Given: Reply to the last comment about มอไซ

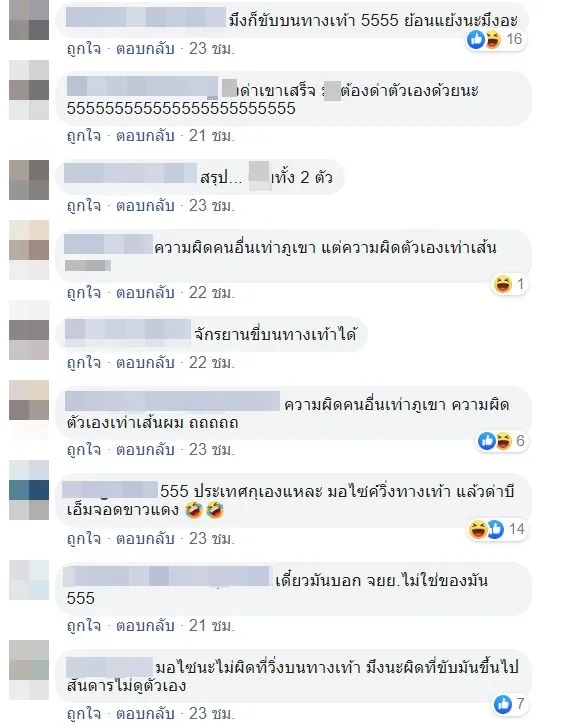Looking at the screenshot, I should click(145, 713).
